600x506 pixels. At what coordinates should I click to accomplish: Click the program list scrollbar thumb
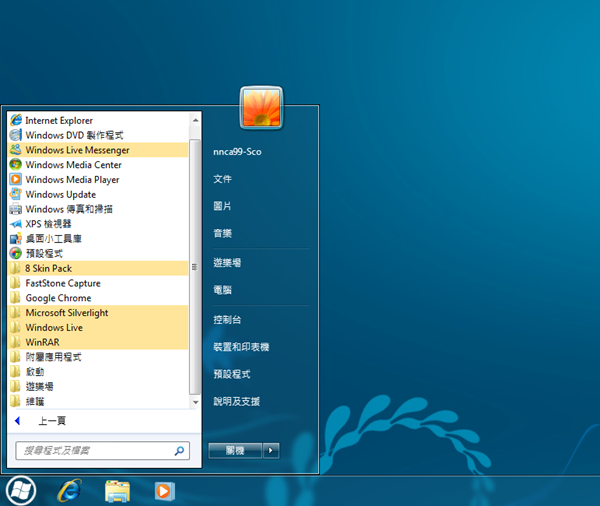tap(195, 267)
